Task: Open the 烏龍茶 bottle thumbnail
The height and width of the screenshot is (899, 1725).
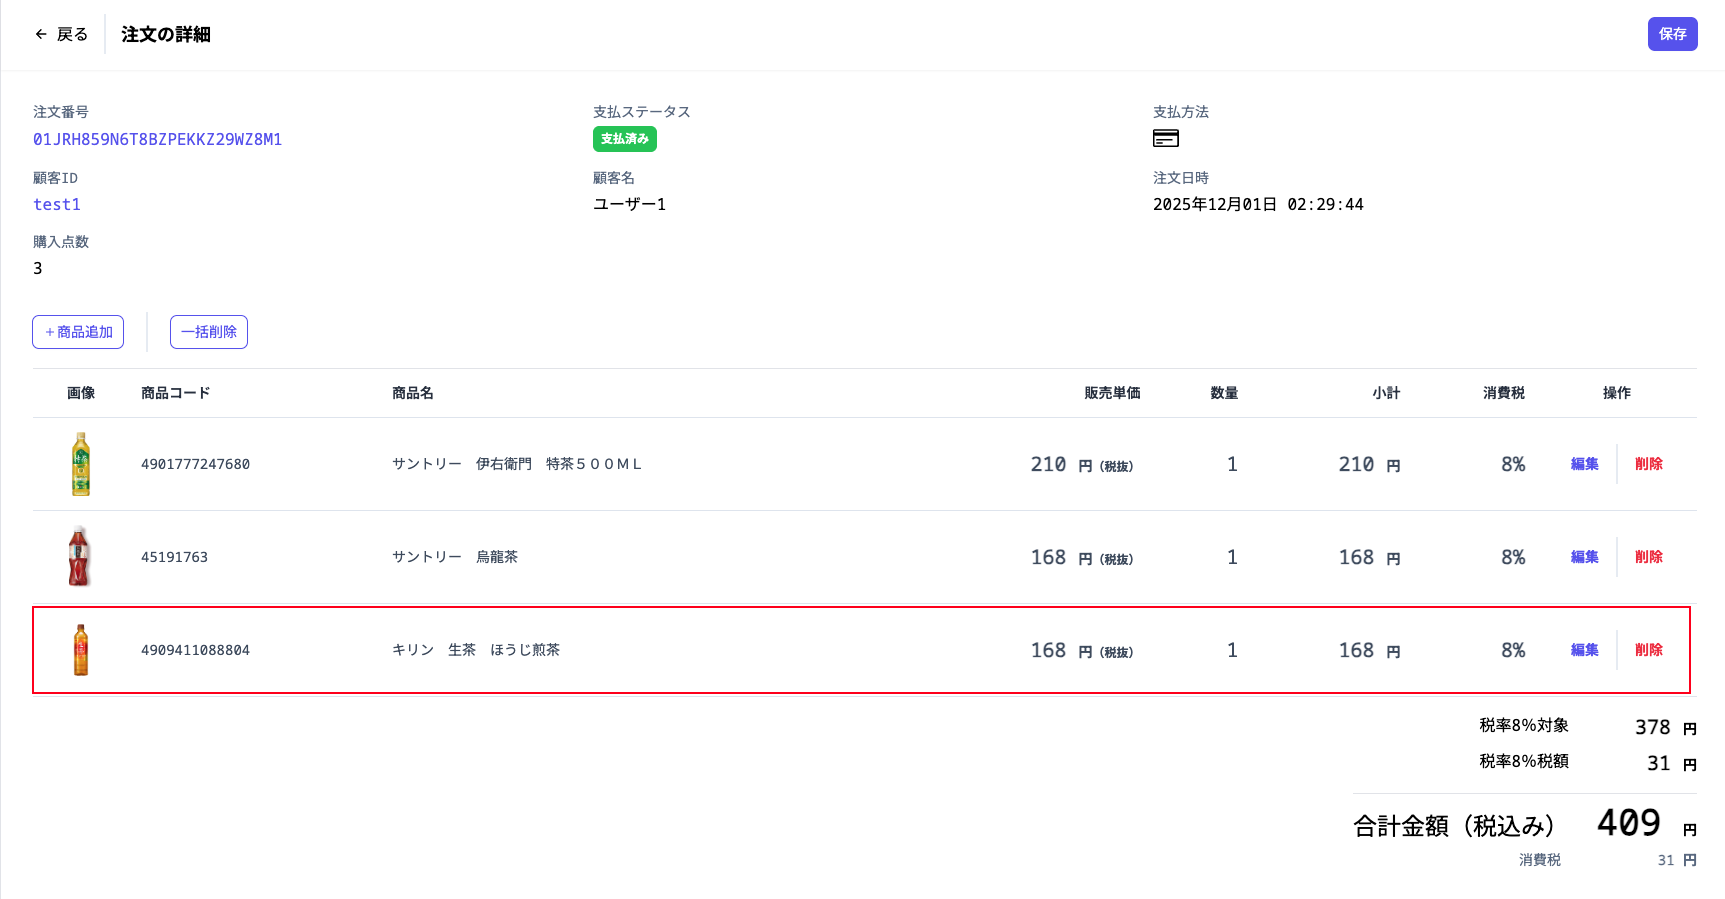Action: pos(80,557)
